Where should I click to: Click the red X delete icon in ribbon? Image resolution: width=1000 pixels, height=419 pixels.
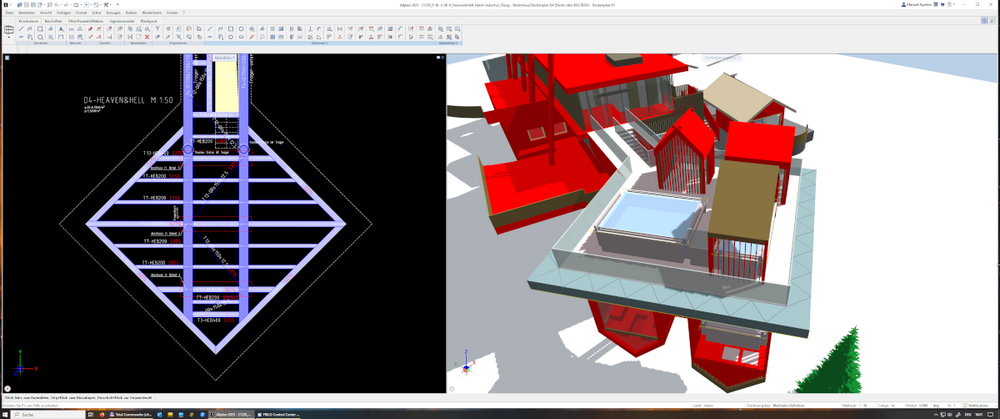point(147,37)
